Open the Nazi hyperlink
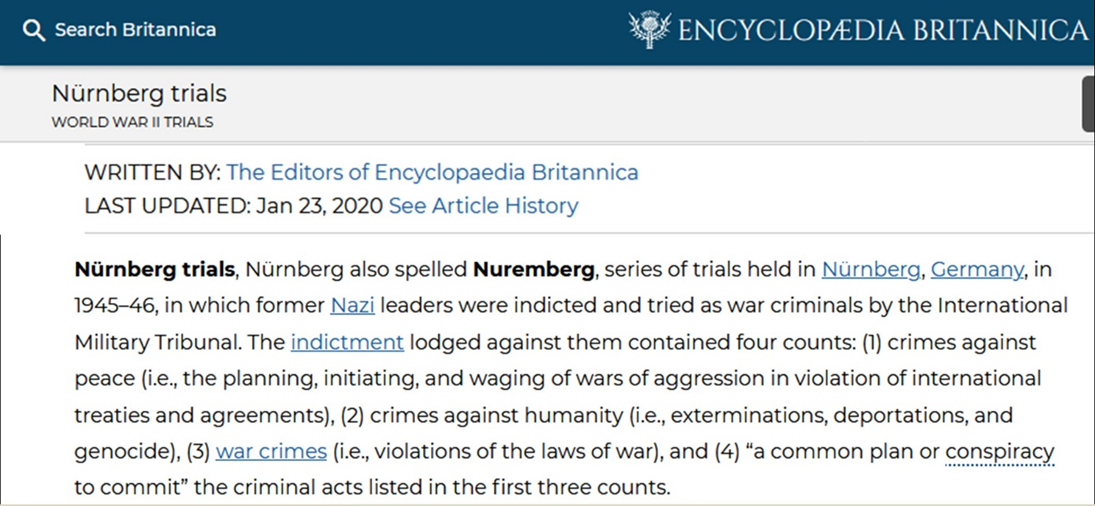 tap(353, 306)
